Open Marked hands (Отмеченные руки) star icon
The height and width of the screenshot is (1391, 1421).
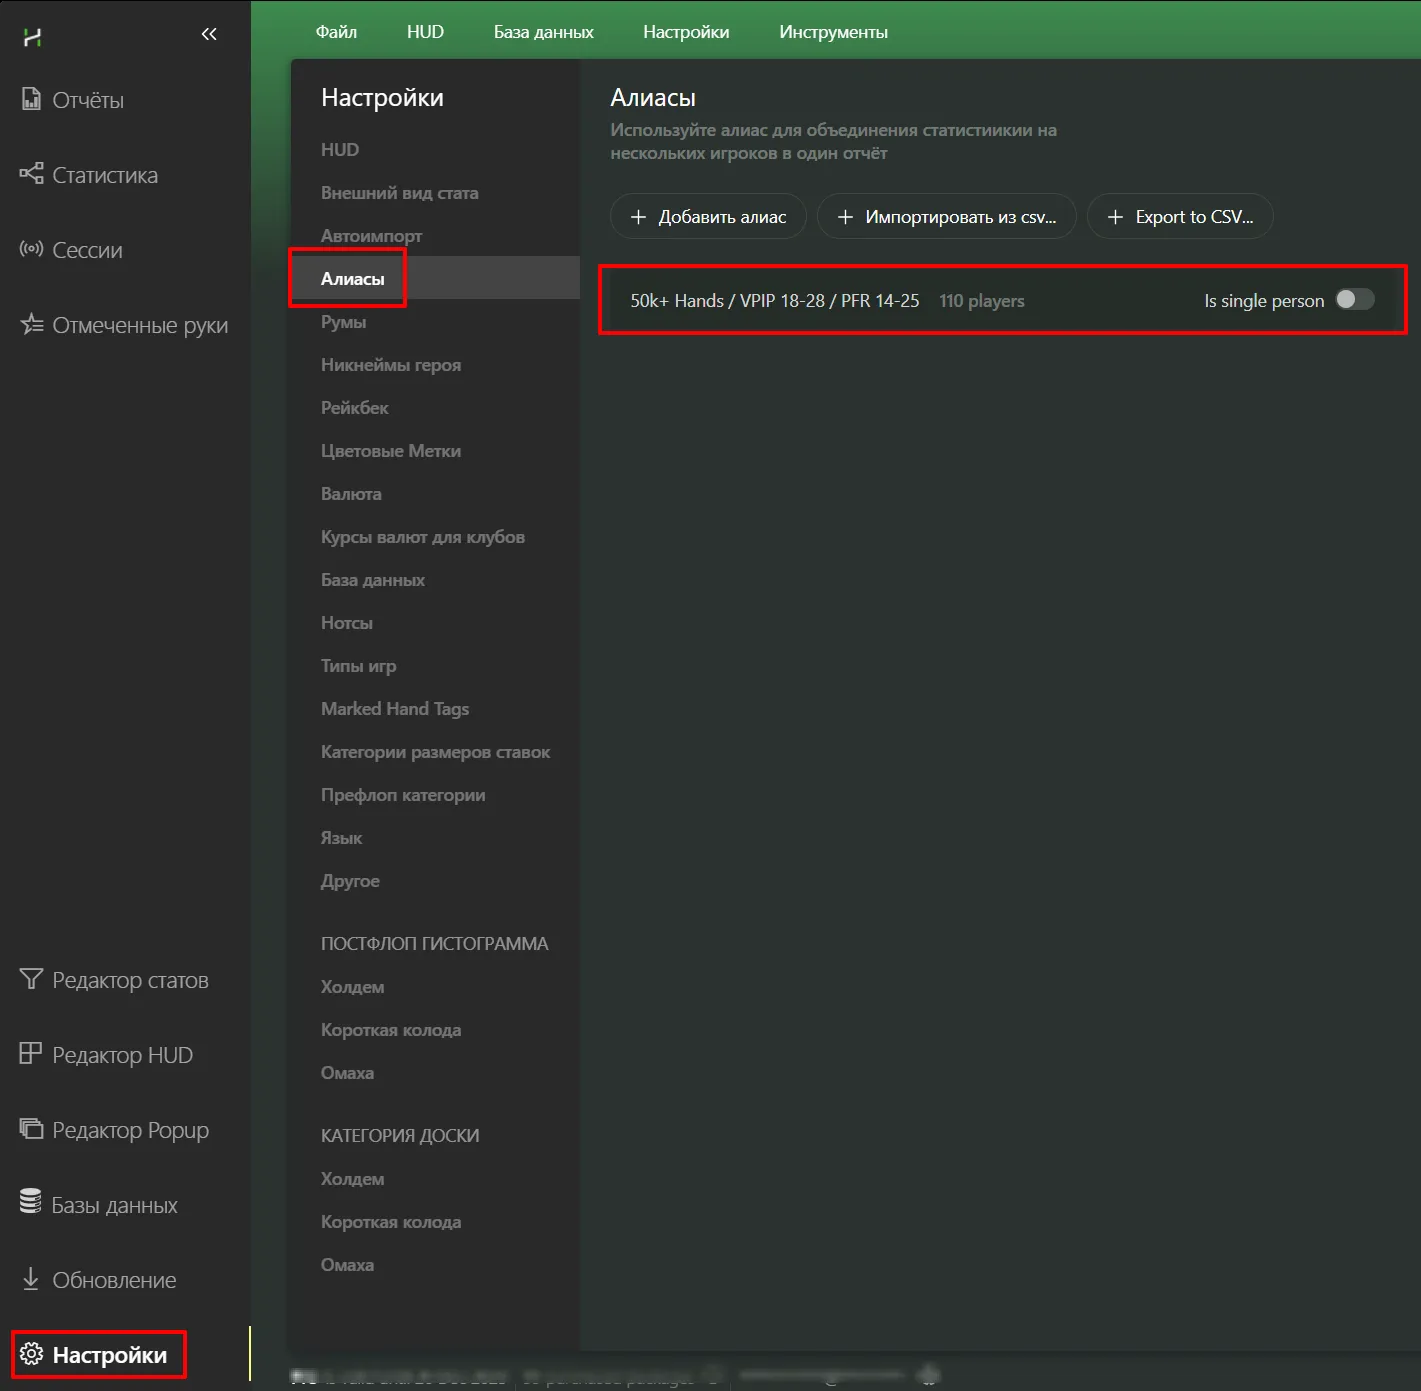click(x=31, y=324)
